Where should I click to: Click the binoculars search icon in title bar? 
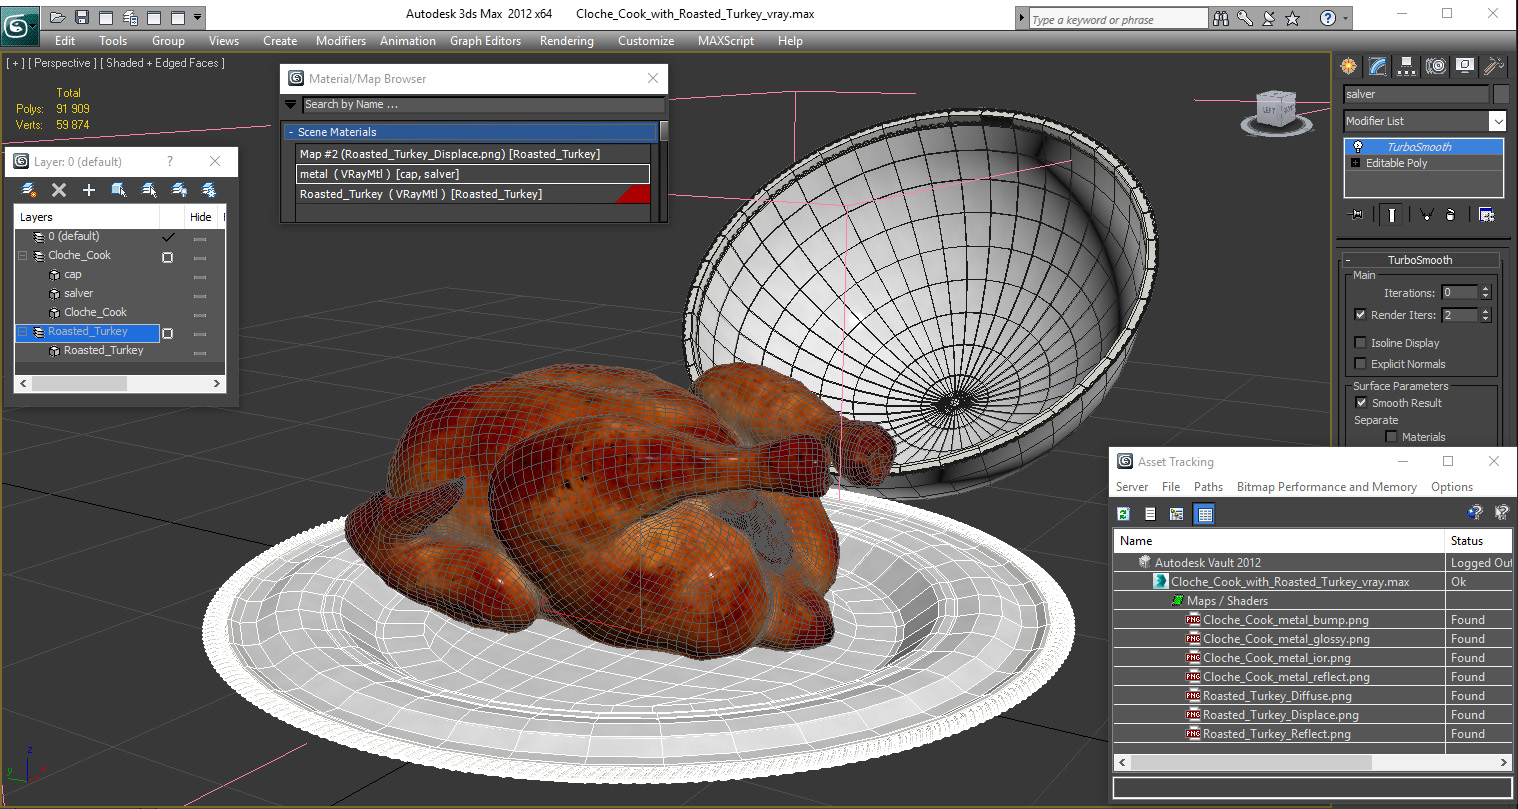(1220, 18)
